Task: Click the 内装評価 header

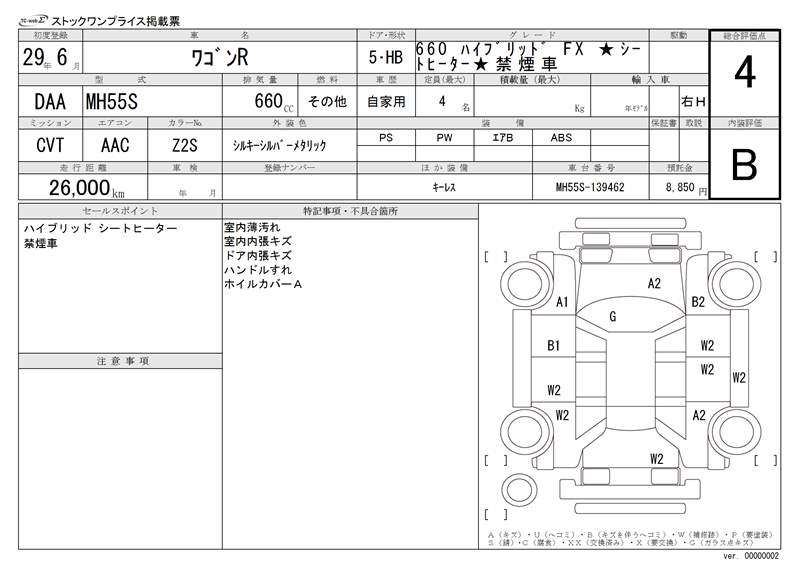Action: pos(744,123)
